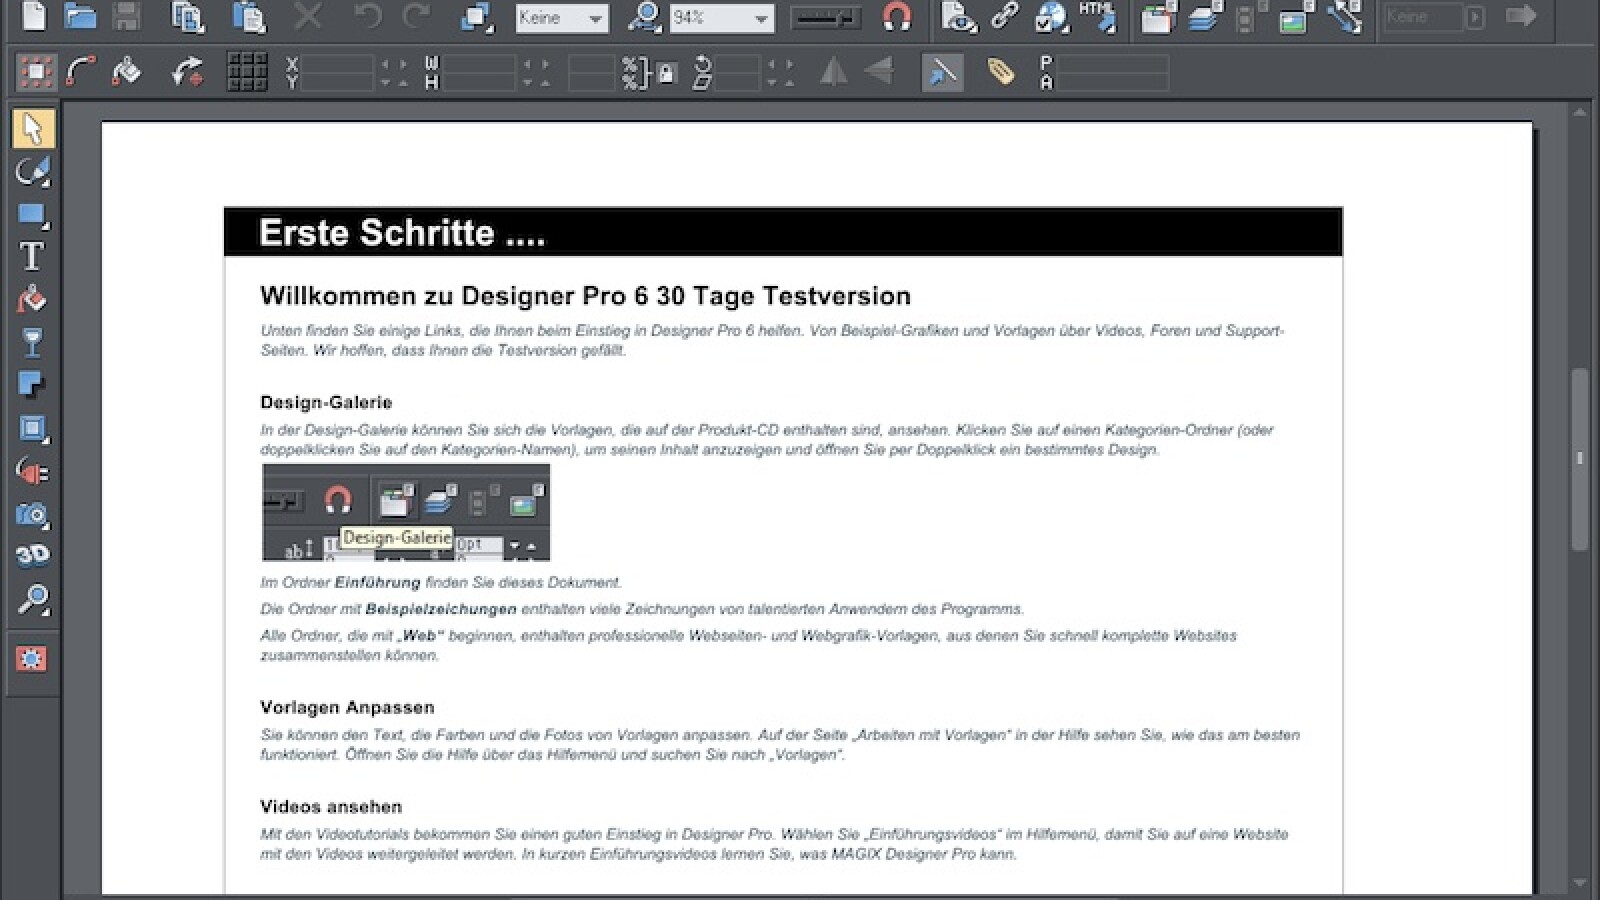Select the Rectangle shape tool
Screen dimensions: 1600x900
pos(32,215)
